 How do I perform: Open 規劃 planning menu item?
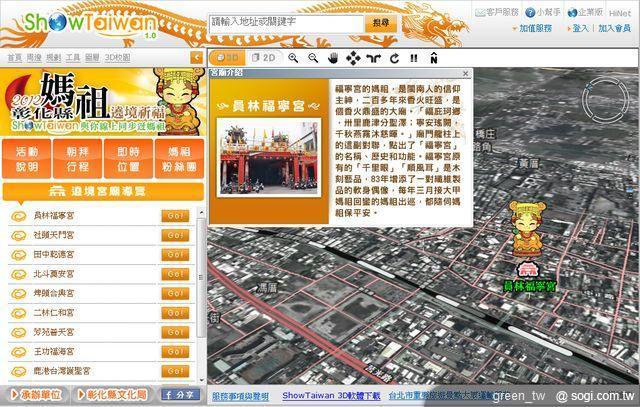(53, 58)
